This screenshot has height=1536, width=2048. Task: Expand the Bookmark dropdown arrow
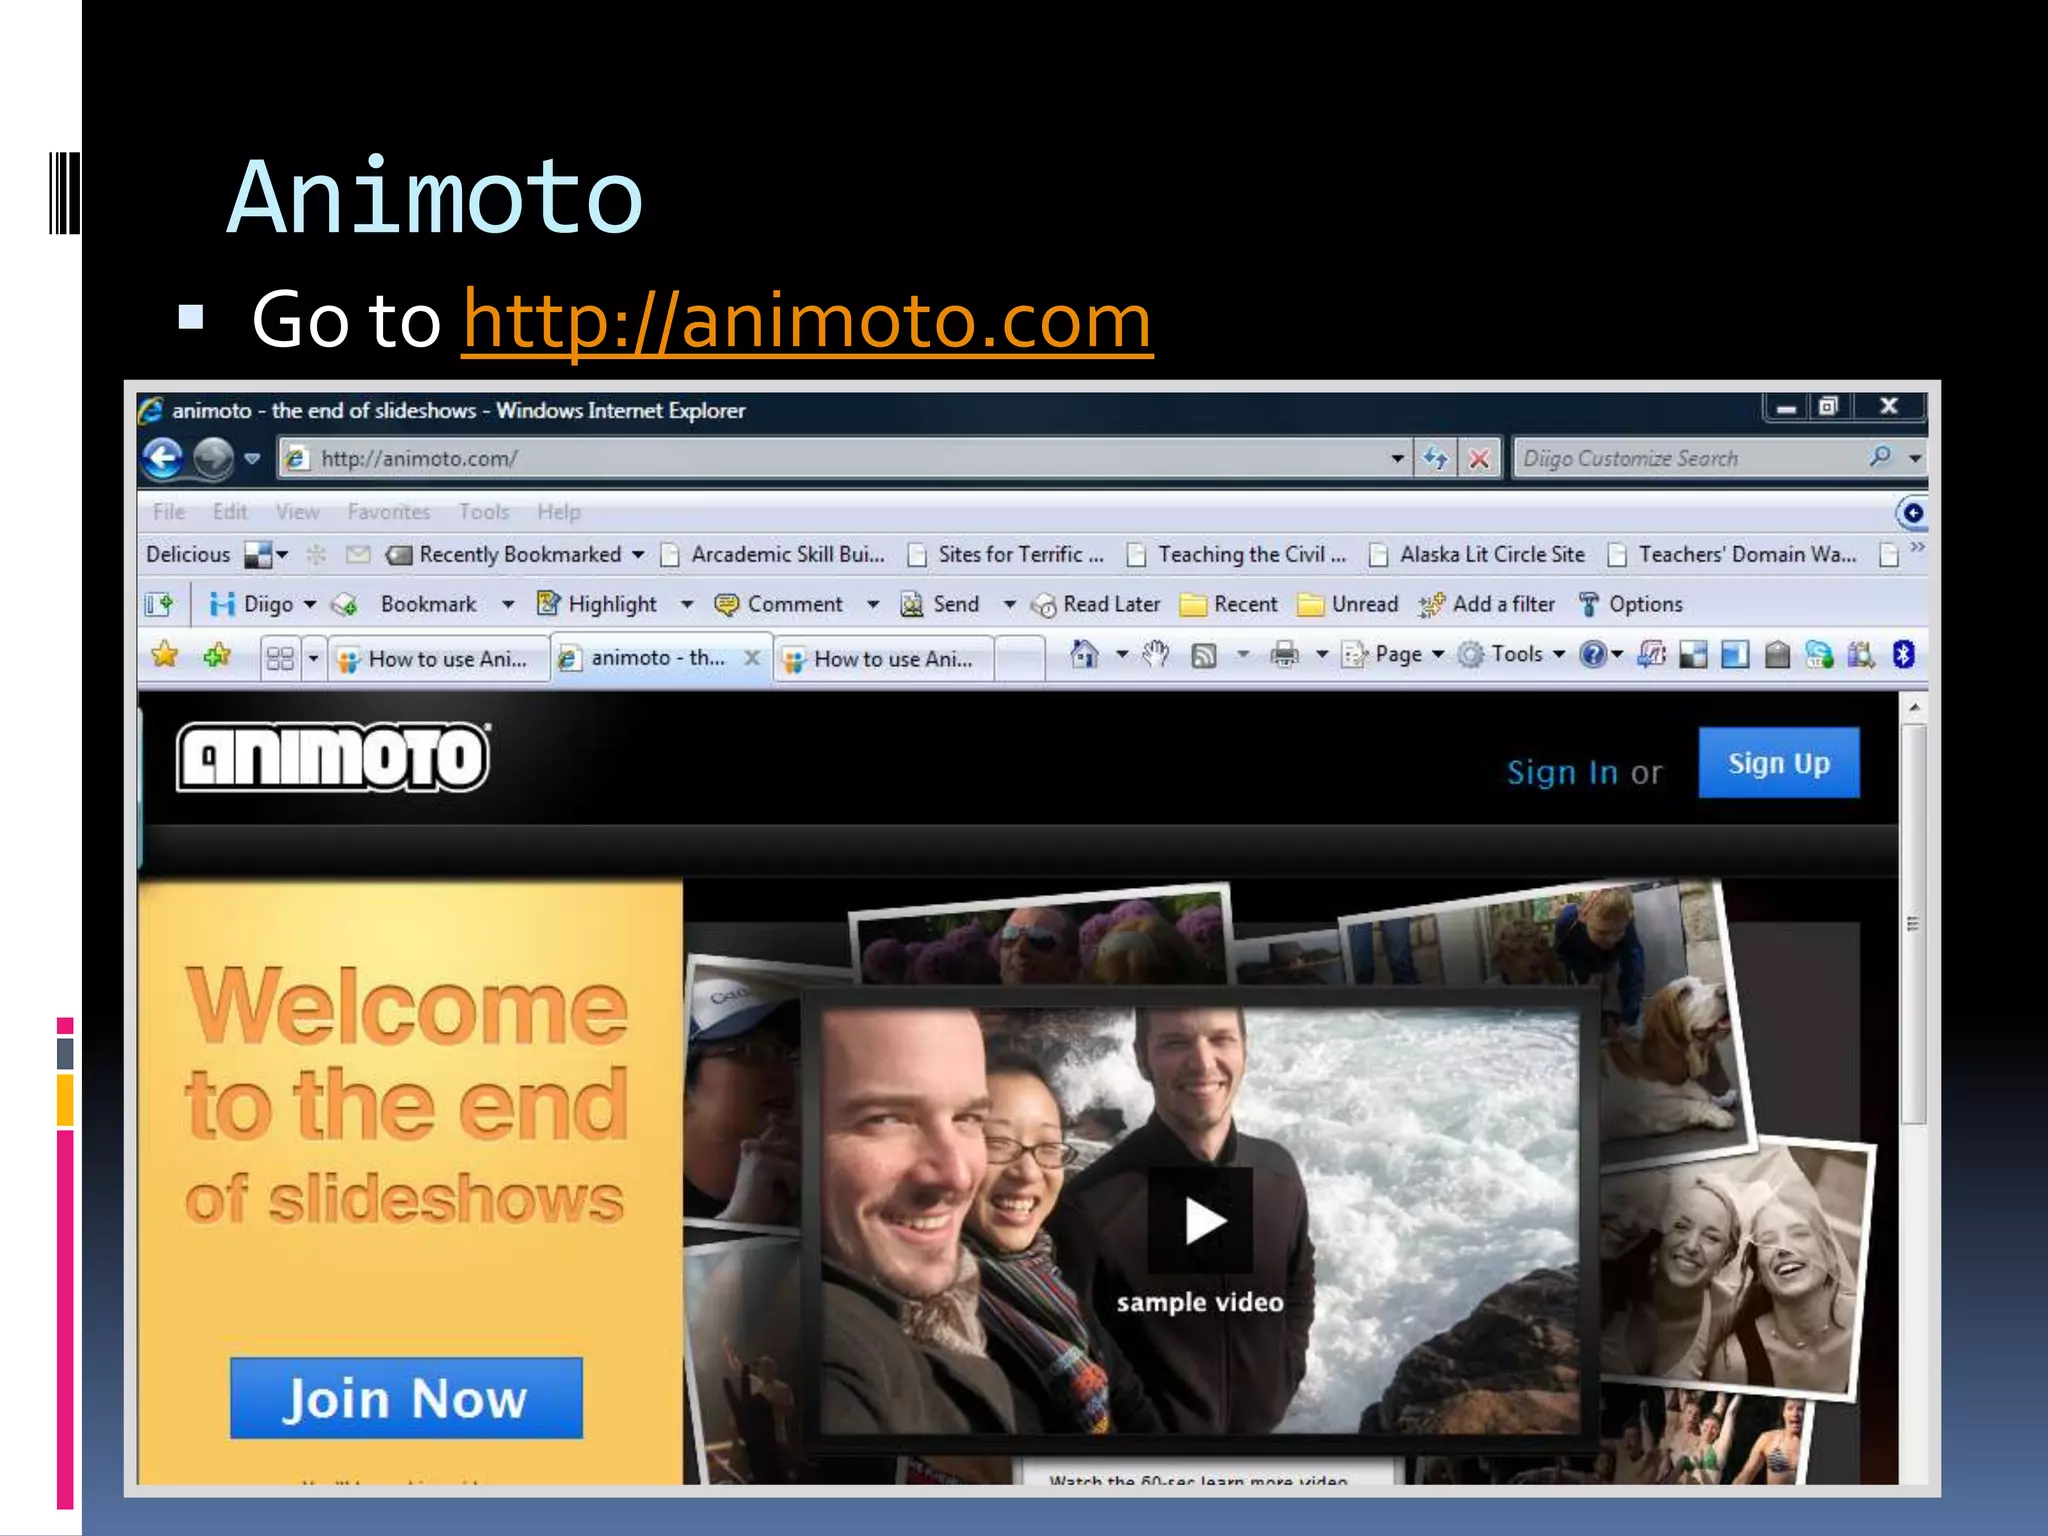(x=508, y=604)
